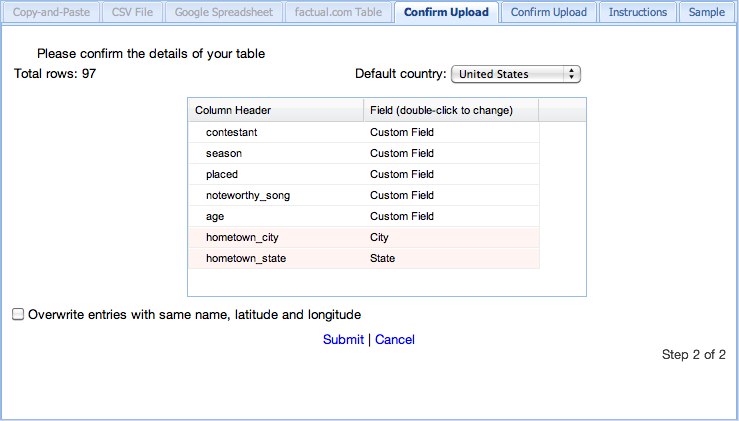Select the State field for hometown_state
739x421 pixels.
pos(382,258)
